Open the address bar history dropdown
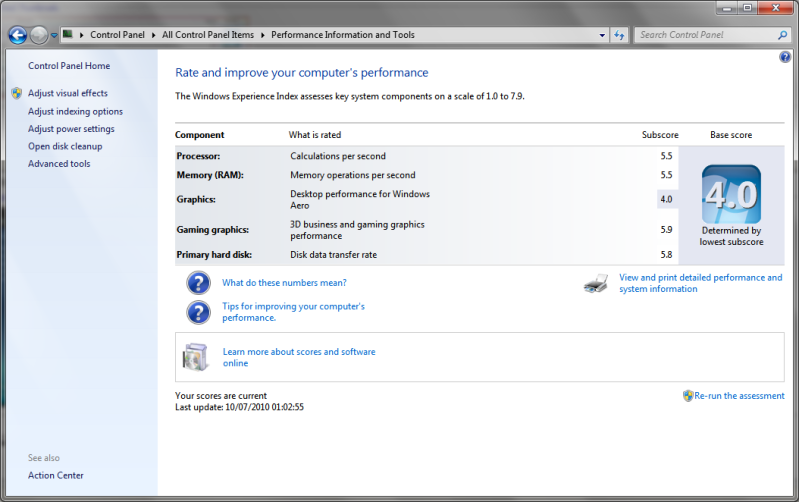The height and width of the screenshot is (502, 799). (x=602, y=35)
